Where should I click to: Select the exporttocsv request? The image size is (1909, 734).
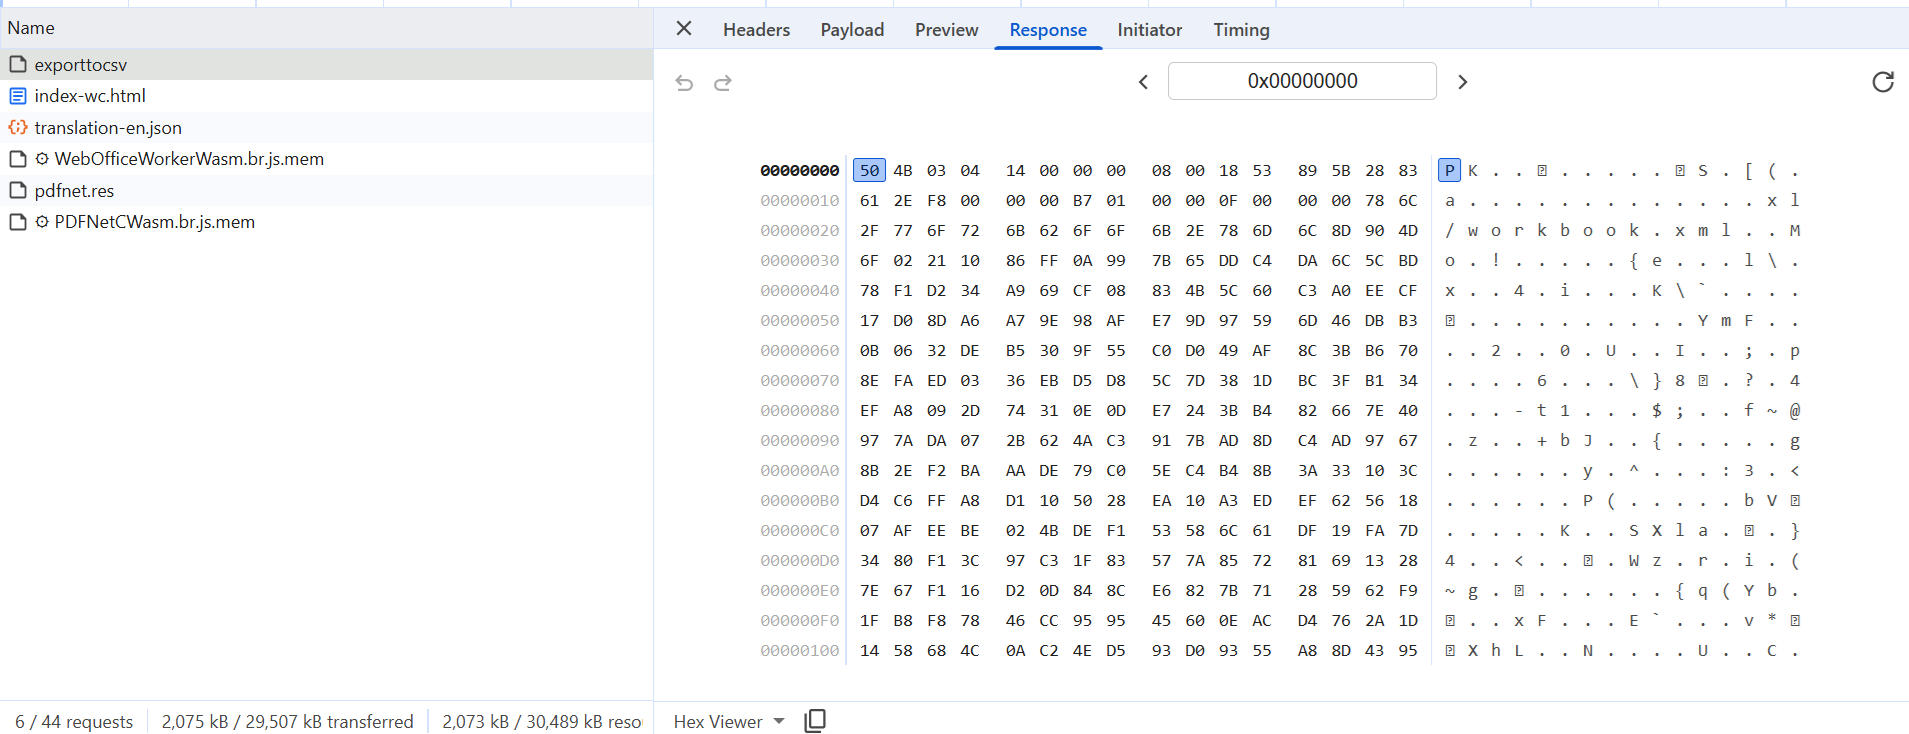81,65
